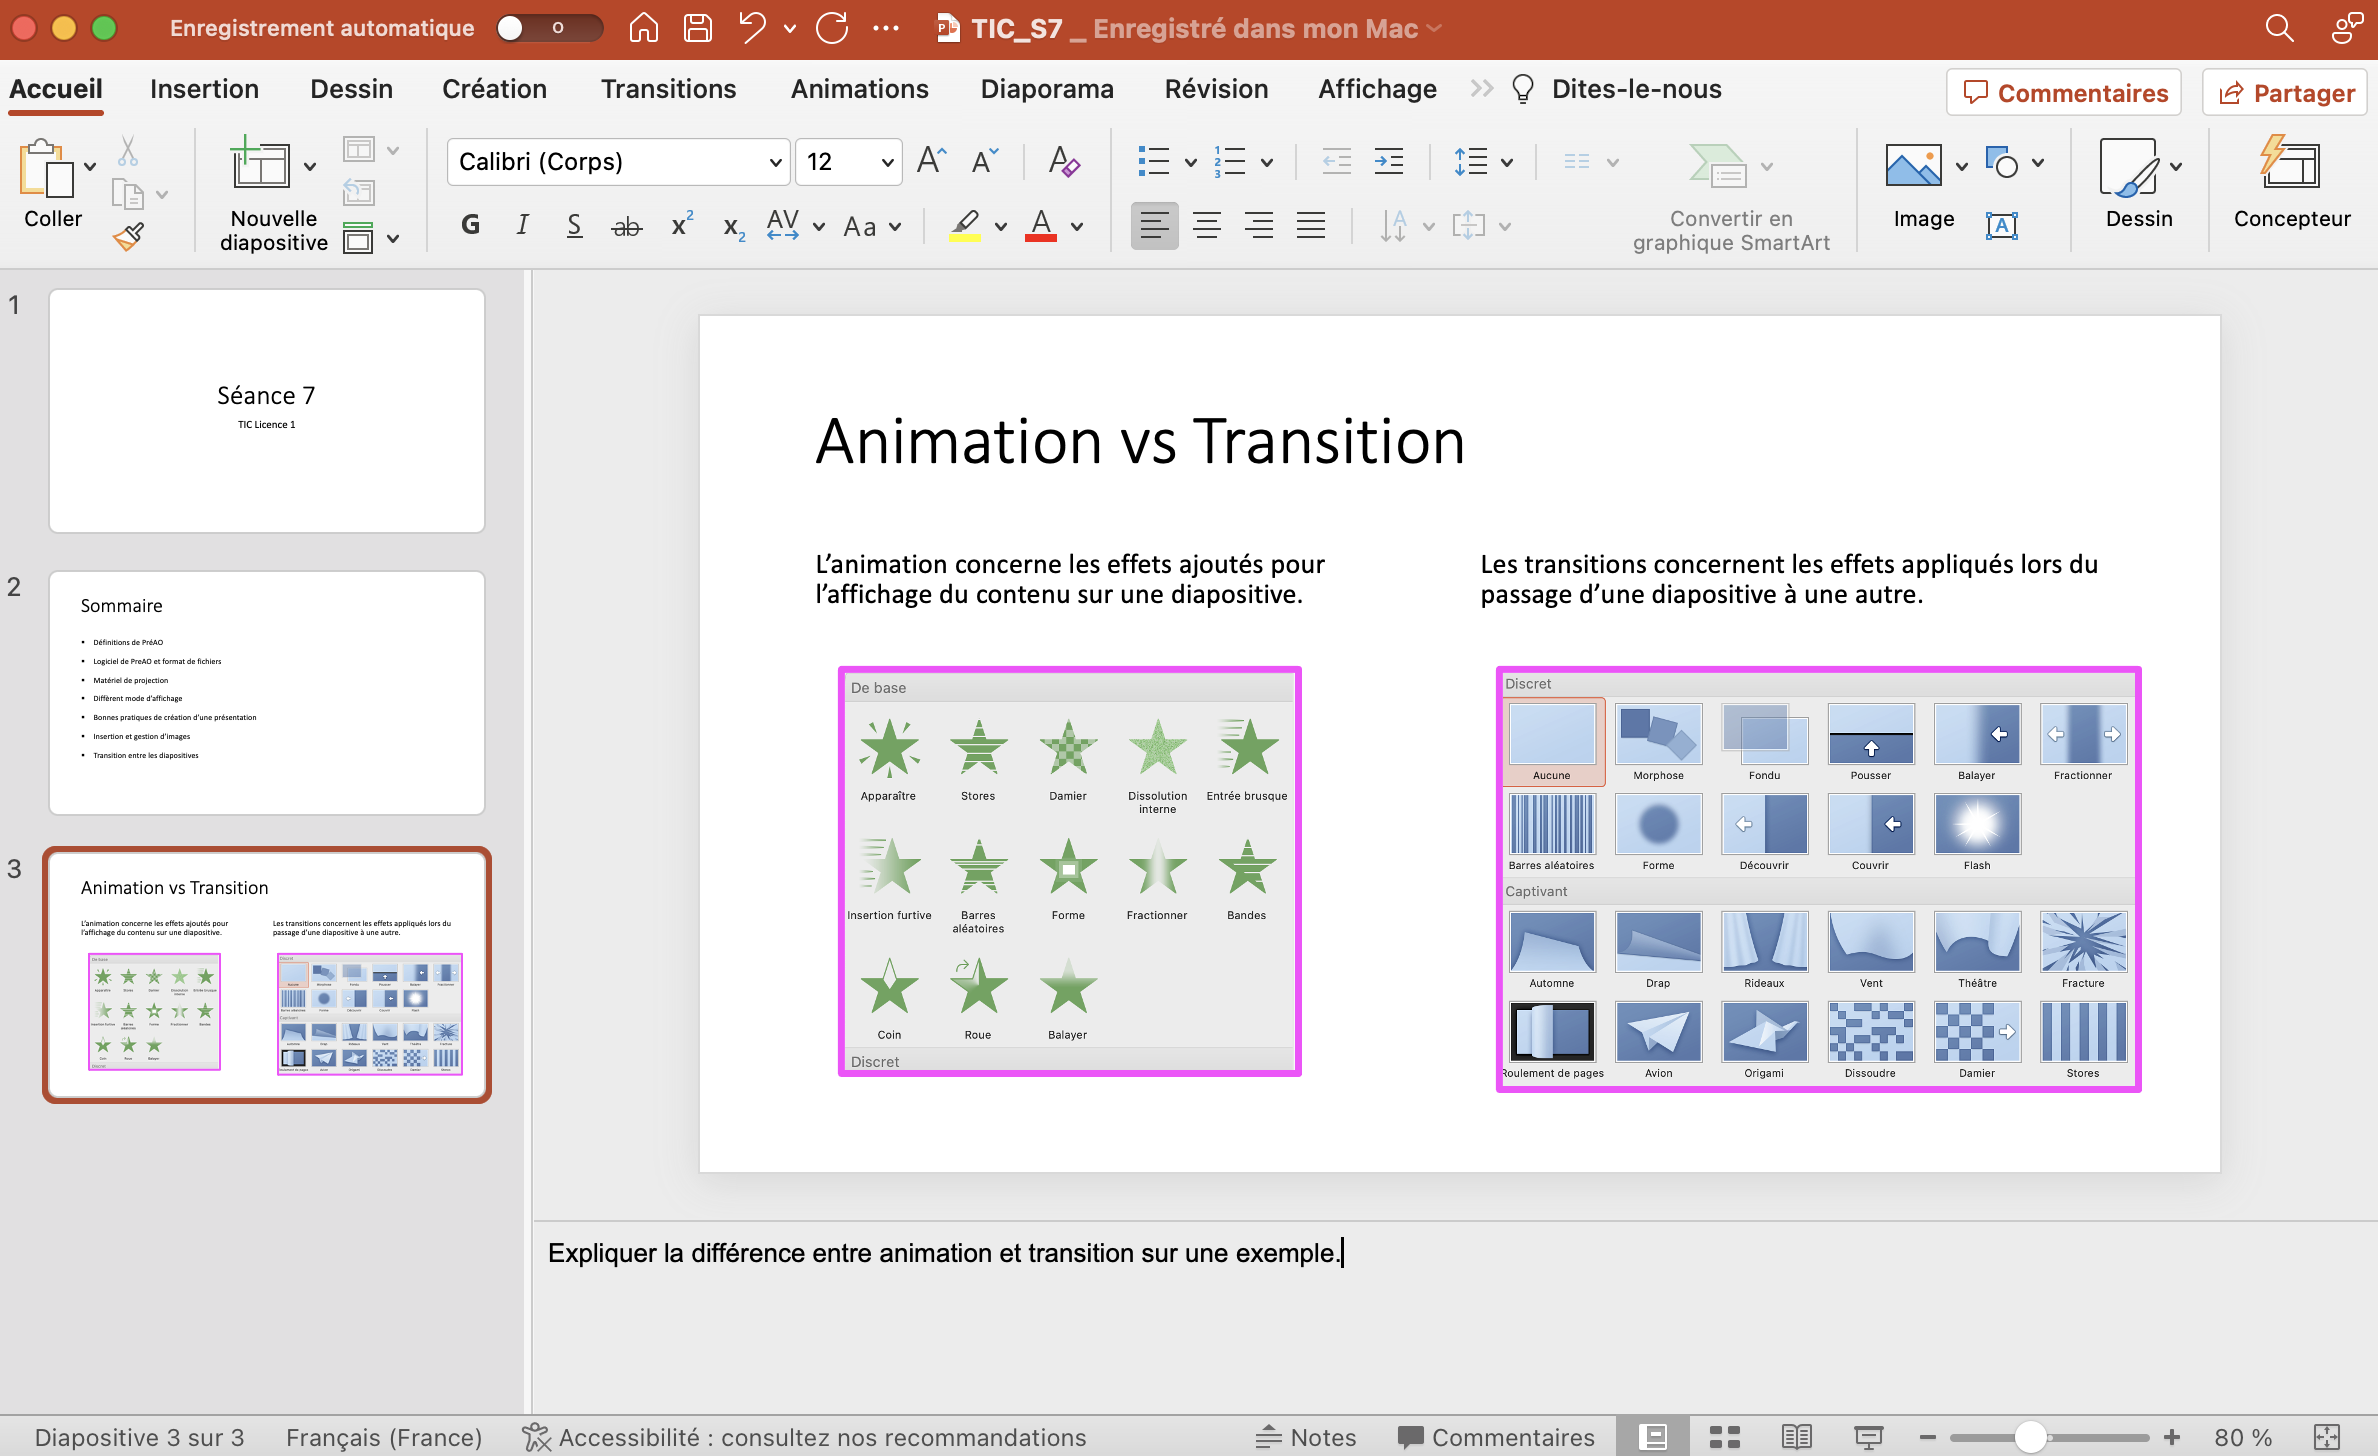Increase list indent level
This screenshot has height=1456, width=2378.
point(1389,161)
